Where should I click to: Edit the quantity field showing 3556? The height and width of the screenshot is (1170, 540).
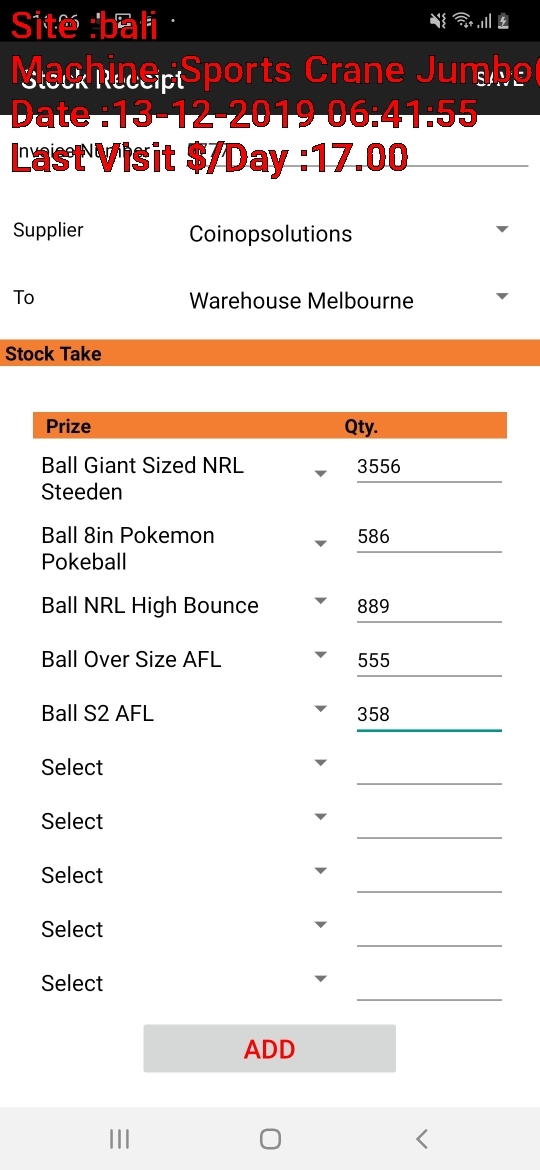[429, 467]
